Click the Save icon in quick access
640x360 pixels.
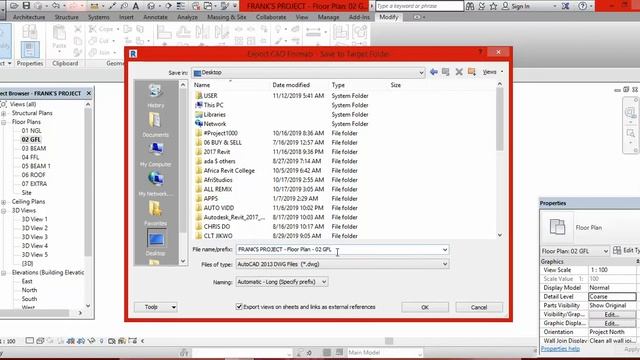point(26,6)
